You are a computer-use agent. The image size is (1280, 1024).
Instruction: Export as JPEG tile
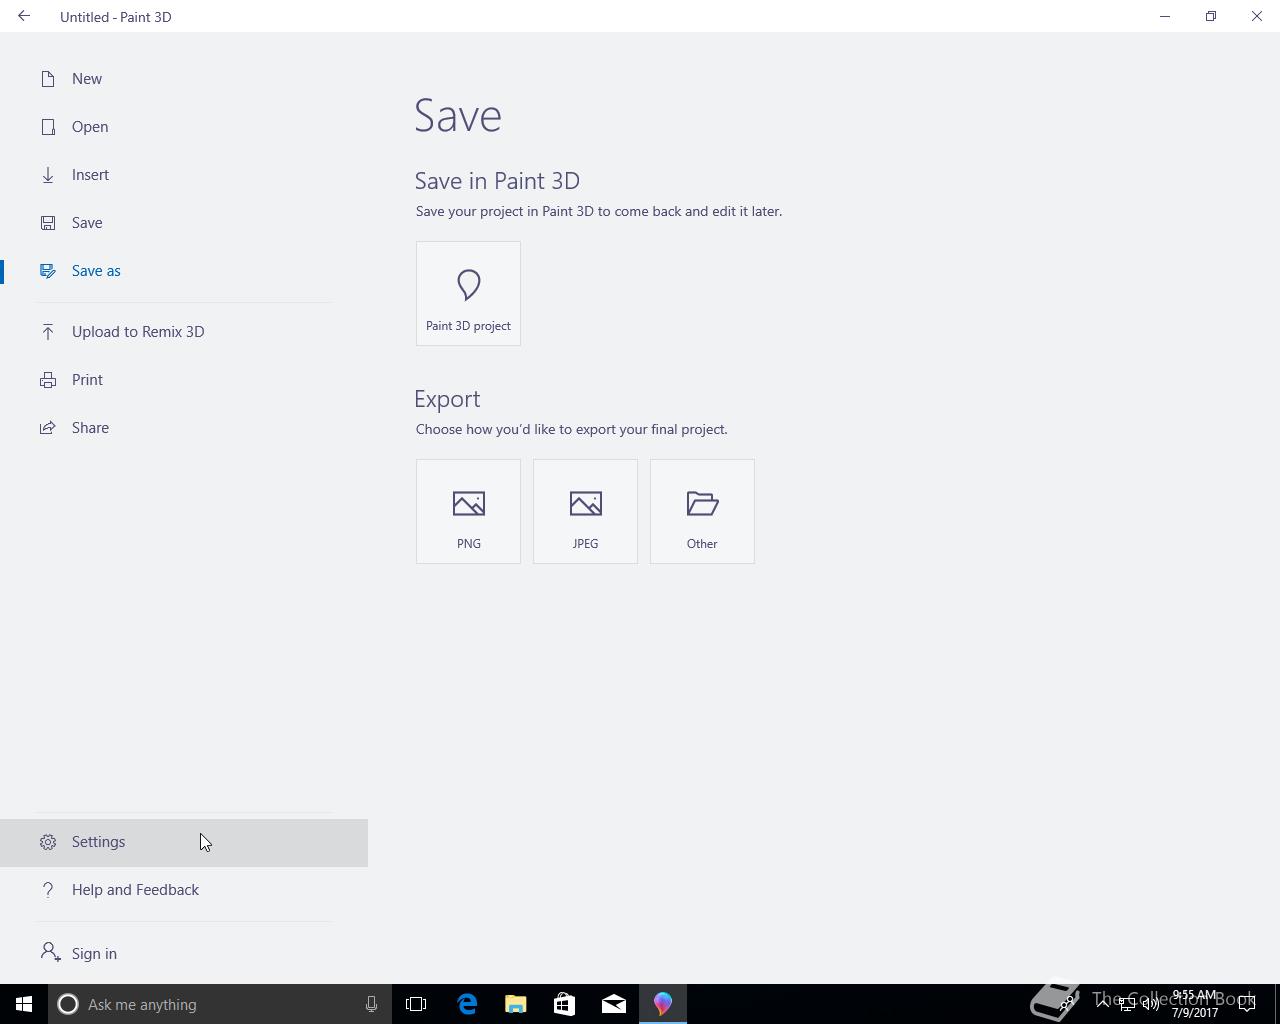point(585,511)
